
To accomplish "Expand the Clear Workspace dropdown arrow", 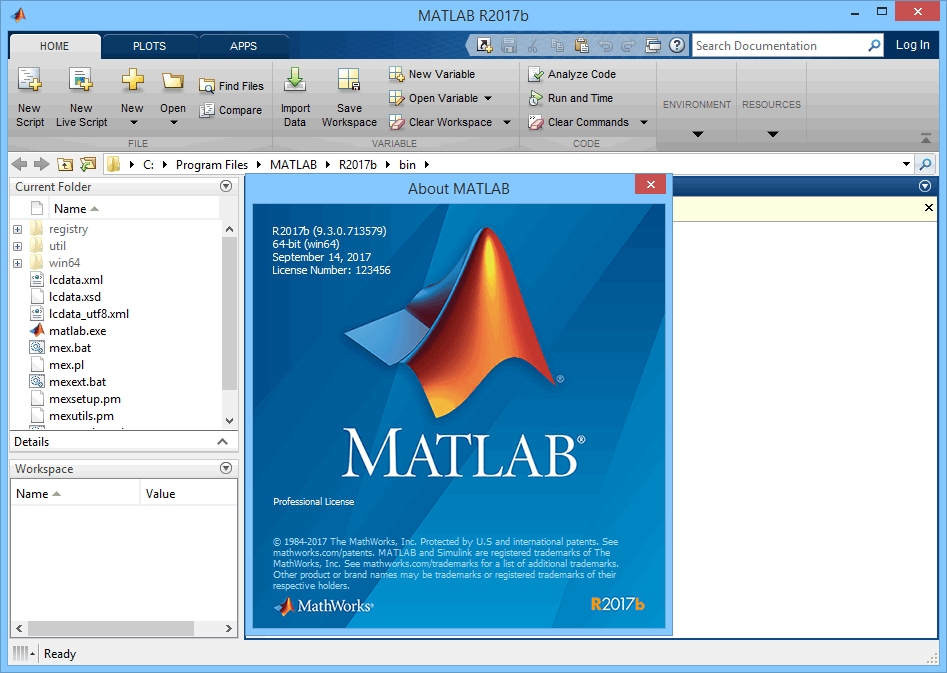I will [x=507, y=122].
